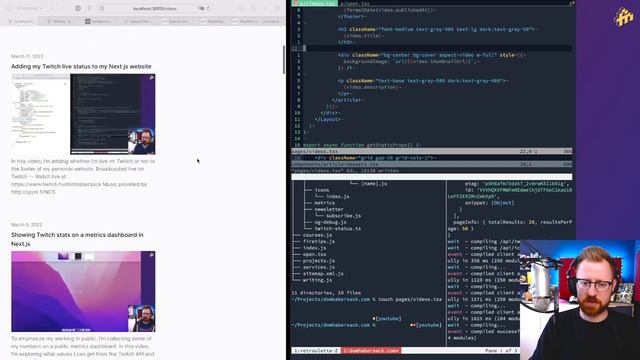Switch to the first Safari tab
This screenshot has width=640, height=360.
click(21, 21)
